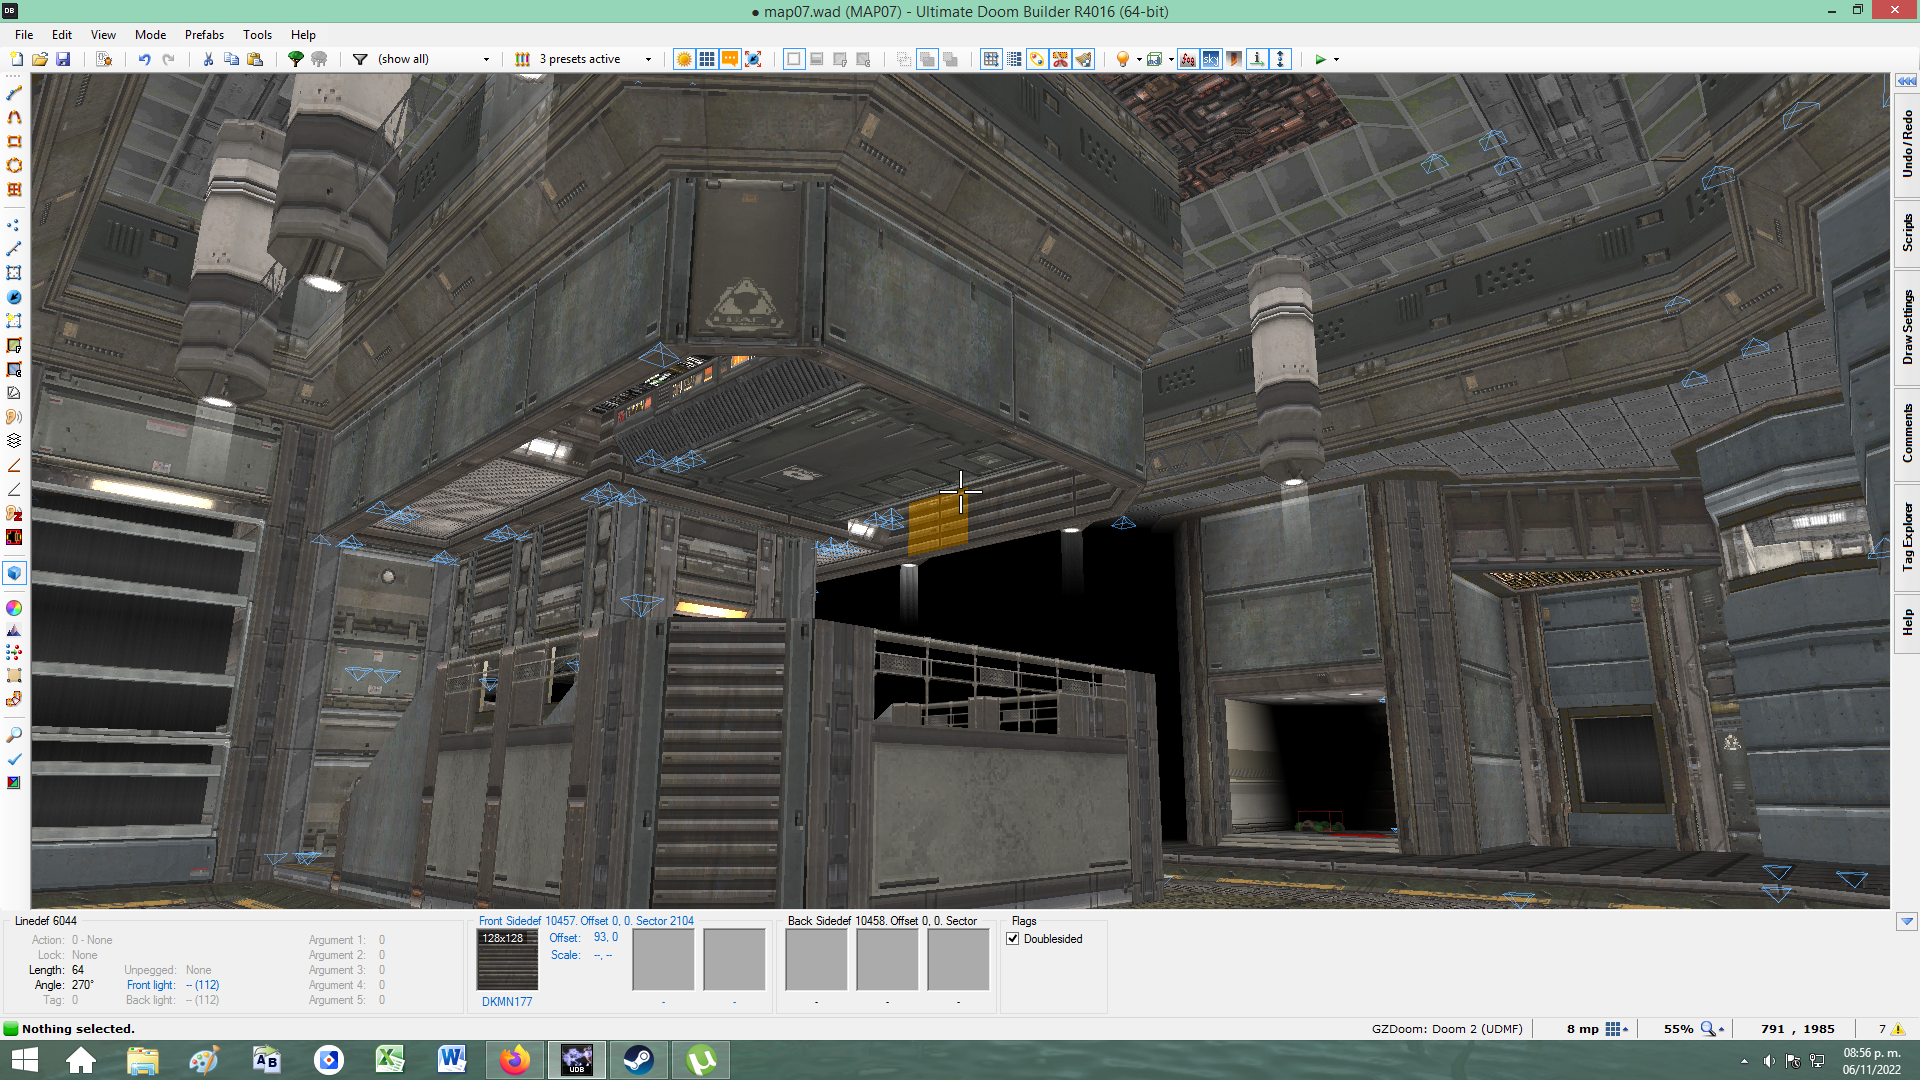This screenshot has height=1080, width=1920.
Task: Open Firefox from the taskbar
Action: (x=515, y=1060)
